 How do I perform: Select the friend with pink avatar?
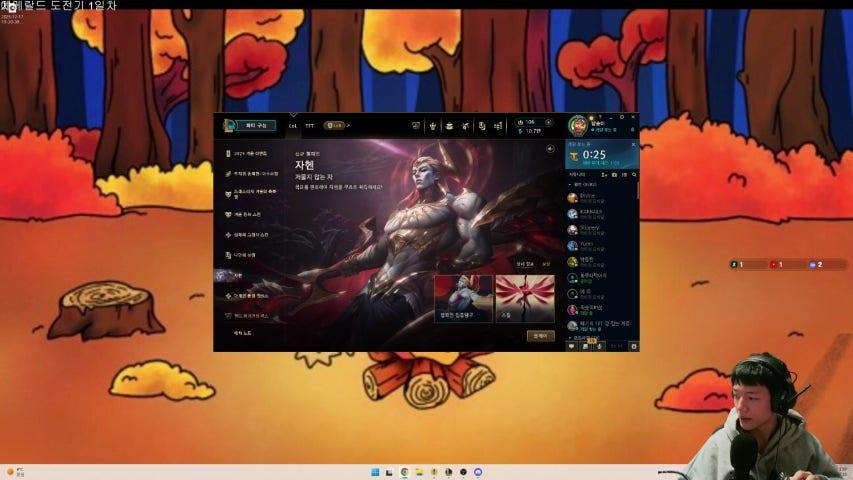[601, 310]
